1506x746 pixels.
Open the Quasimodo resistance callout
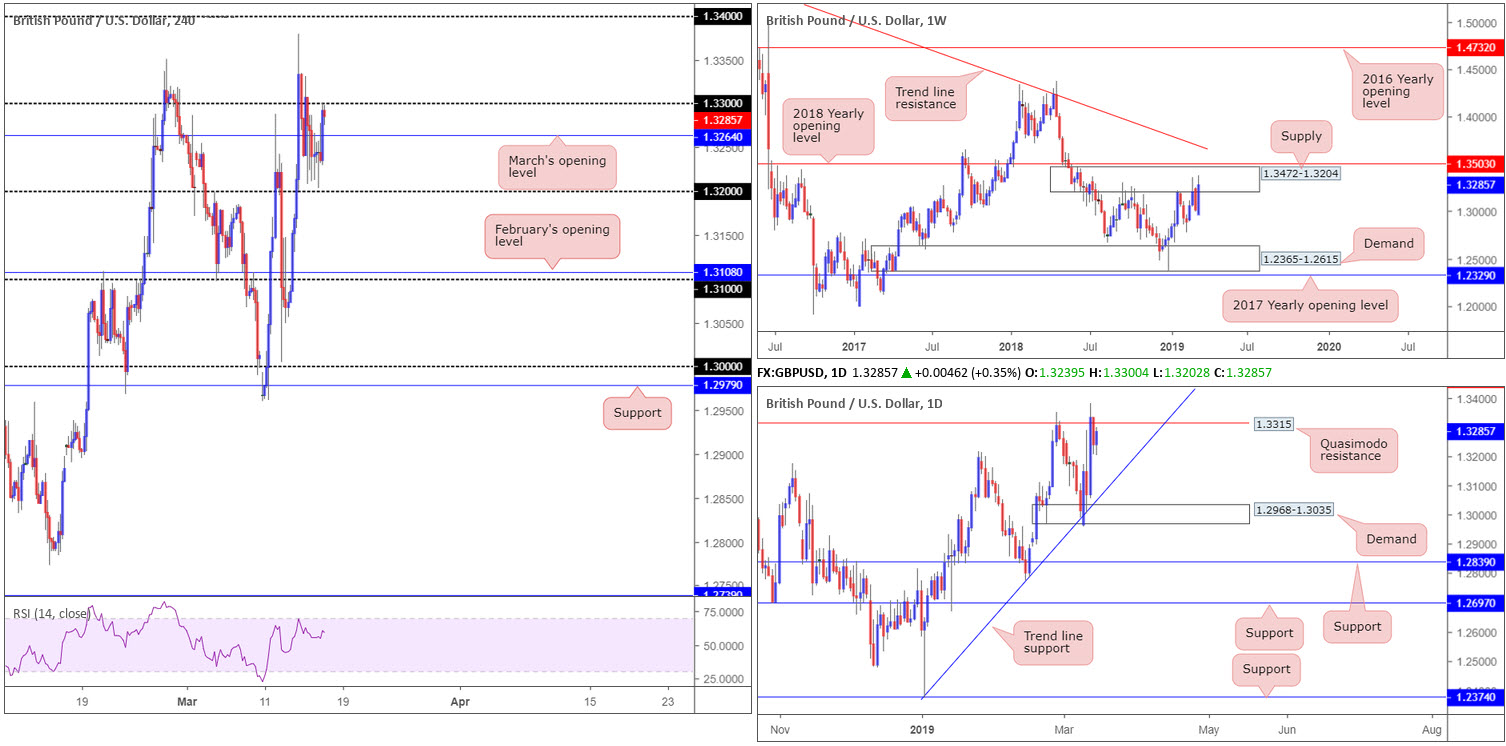pyautogui.click(x=1354, y=449)
